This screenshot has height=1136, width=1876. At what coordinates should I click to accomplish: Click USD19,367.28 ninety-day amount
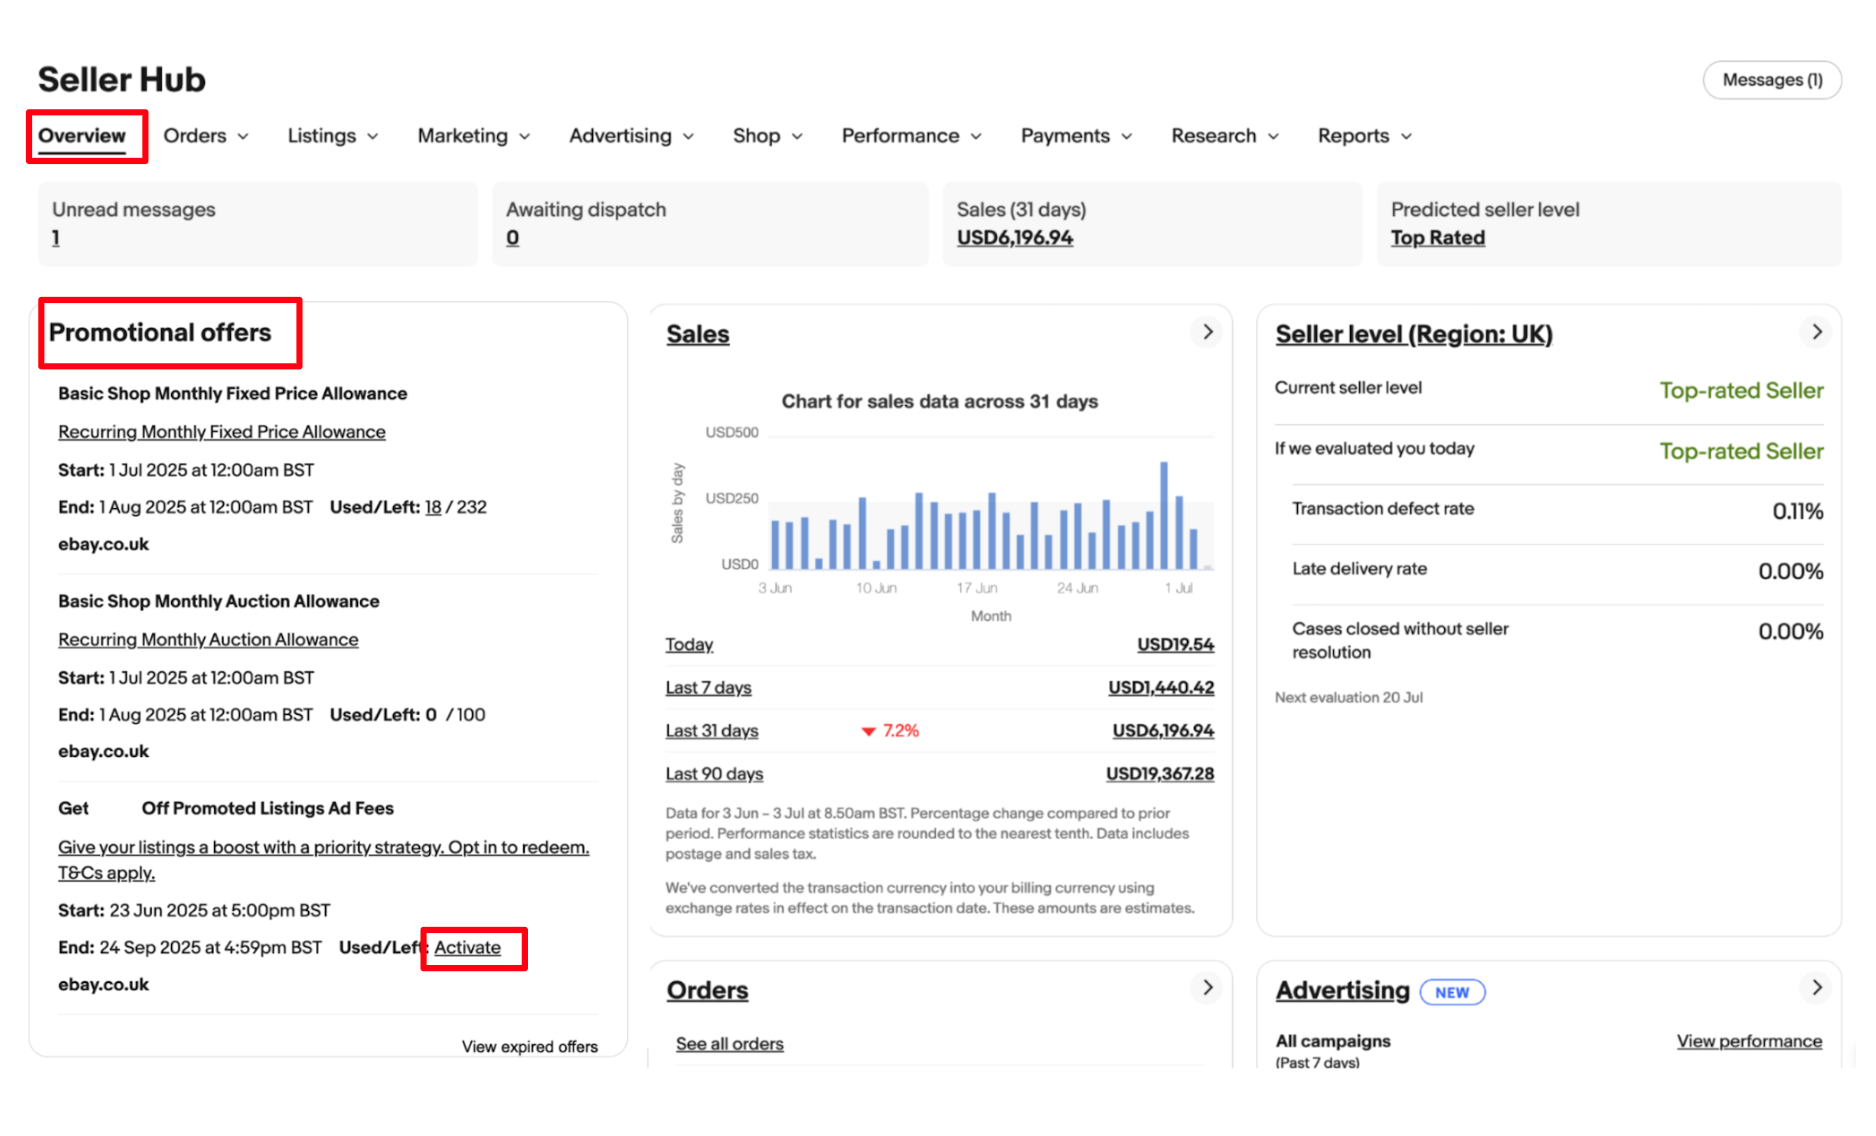click(1160, 774)
